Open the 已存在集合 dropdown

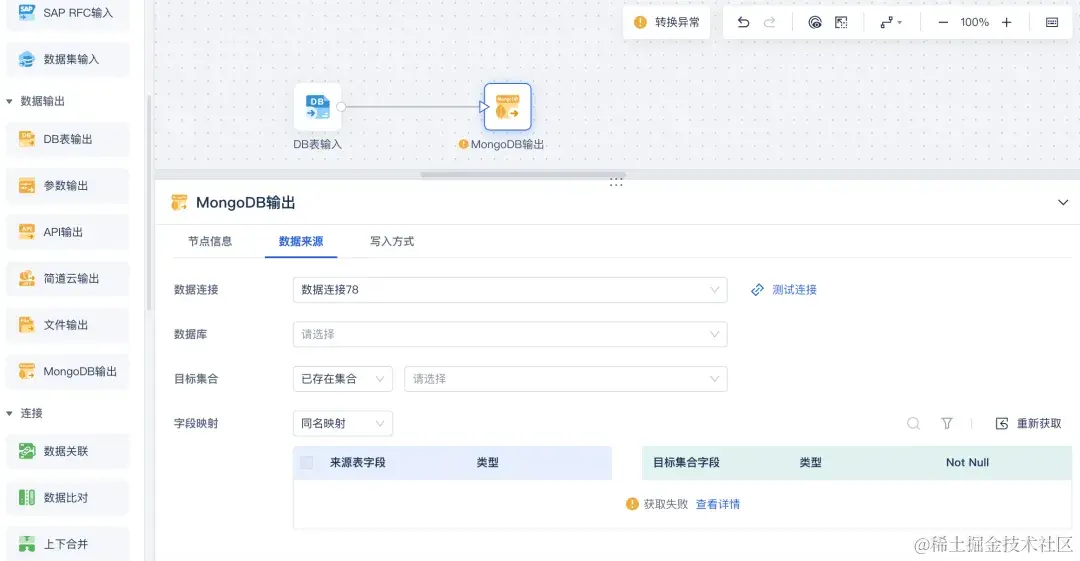point(343,379)
